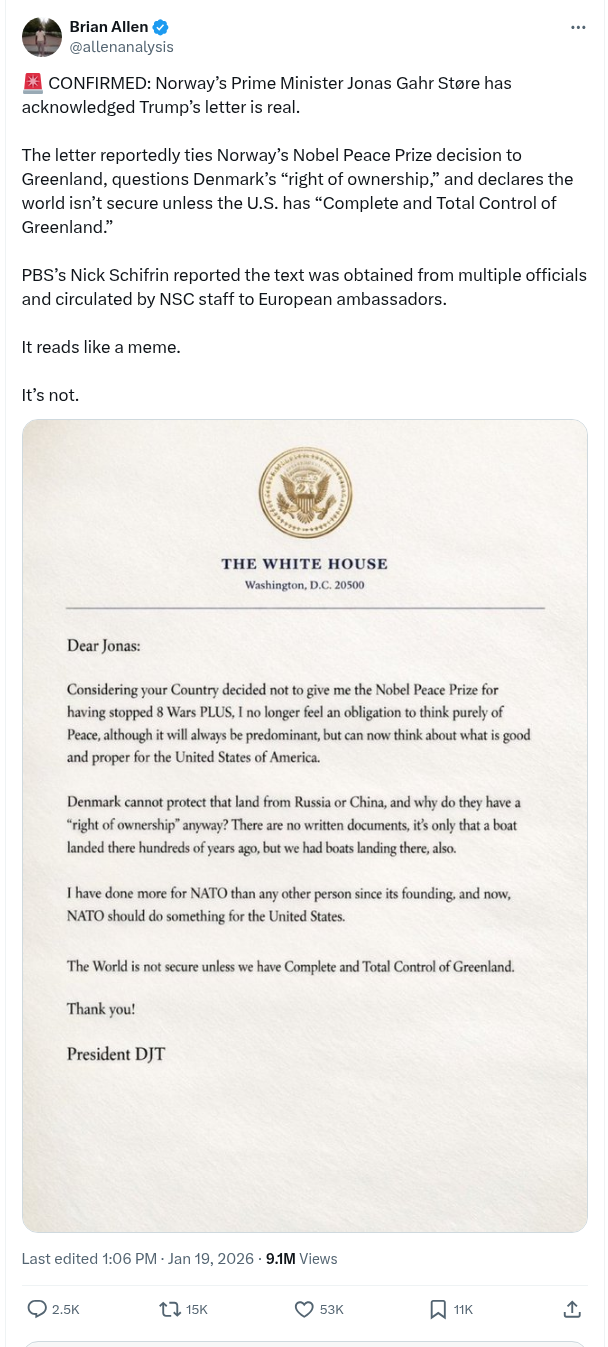Screen dimensions: 608x1347
Task: Click the reply speech bubble icon
Action: 37,1308
